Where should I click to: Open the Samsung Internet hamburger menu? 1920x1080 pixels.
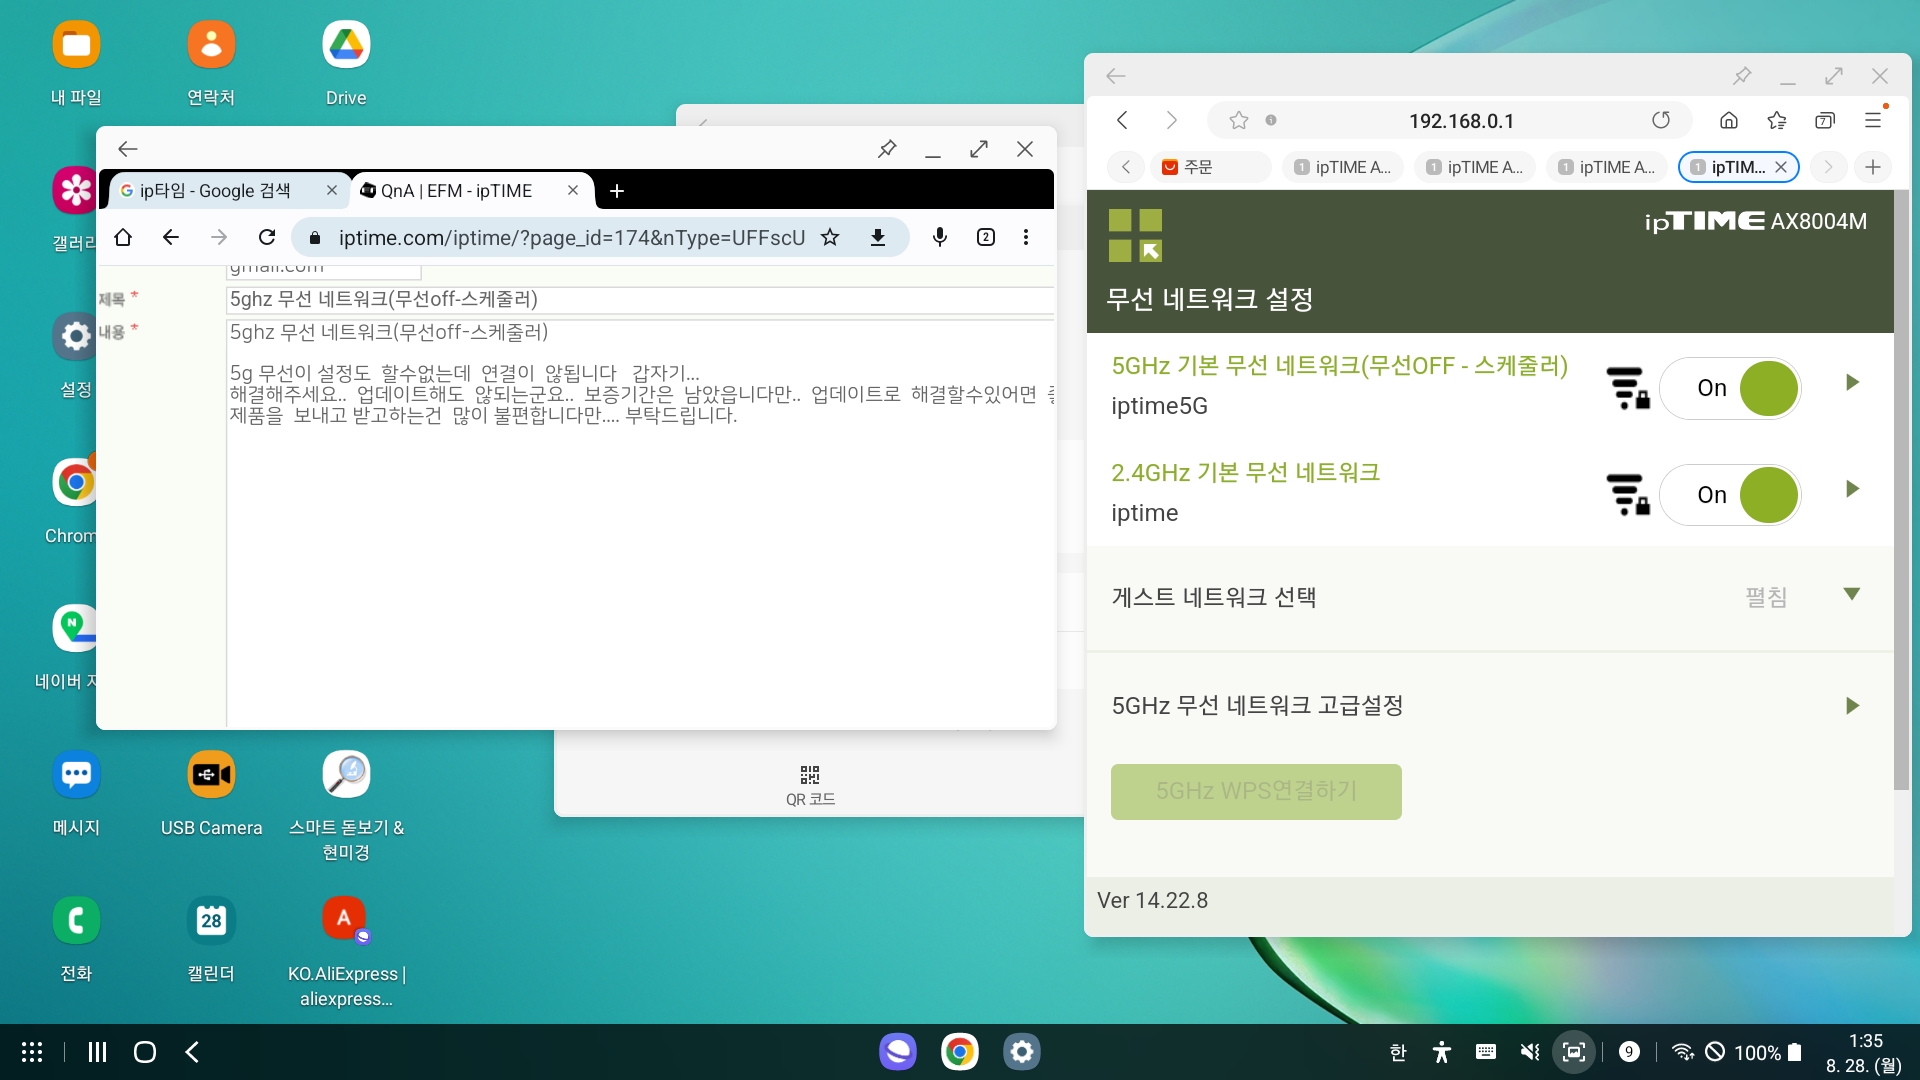click(x=1873, y=121)
